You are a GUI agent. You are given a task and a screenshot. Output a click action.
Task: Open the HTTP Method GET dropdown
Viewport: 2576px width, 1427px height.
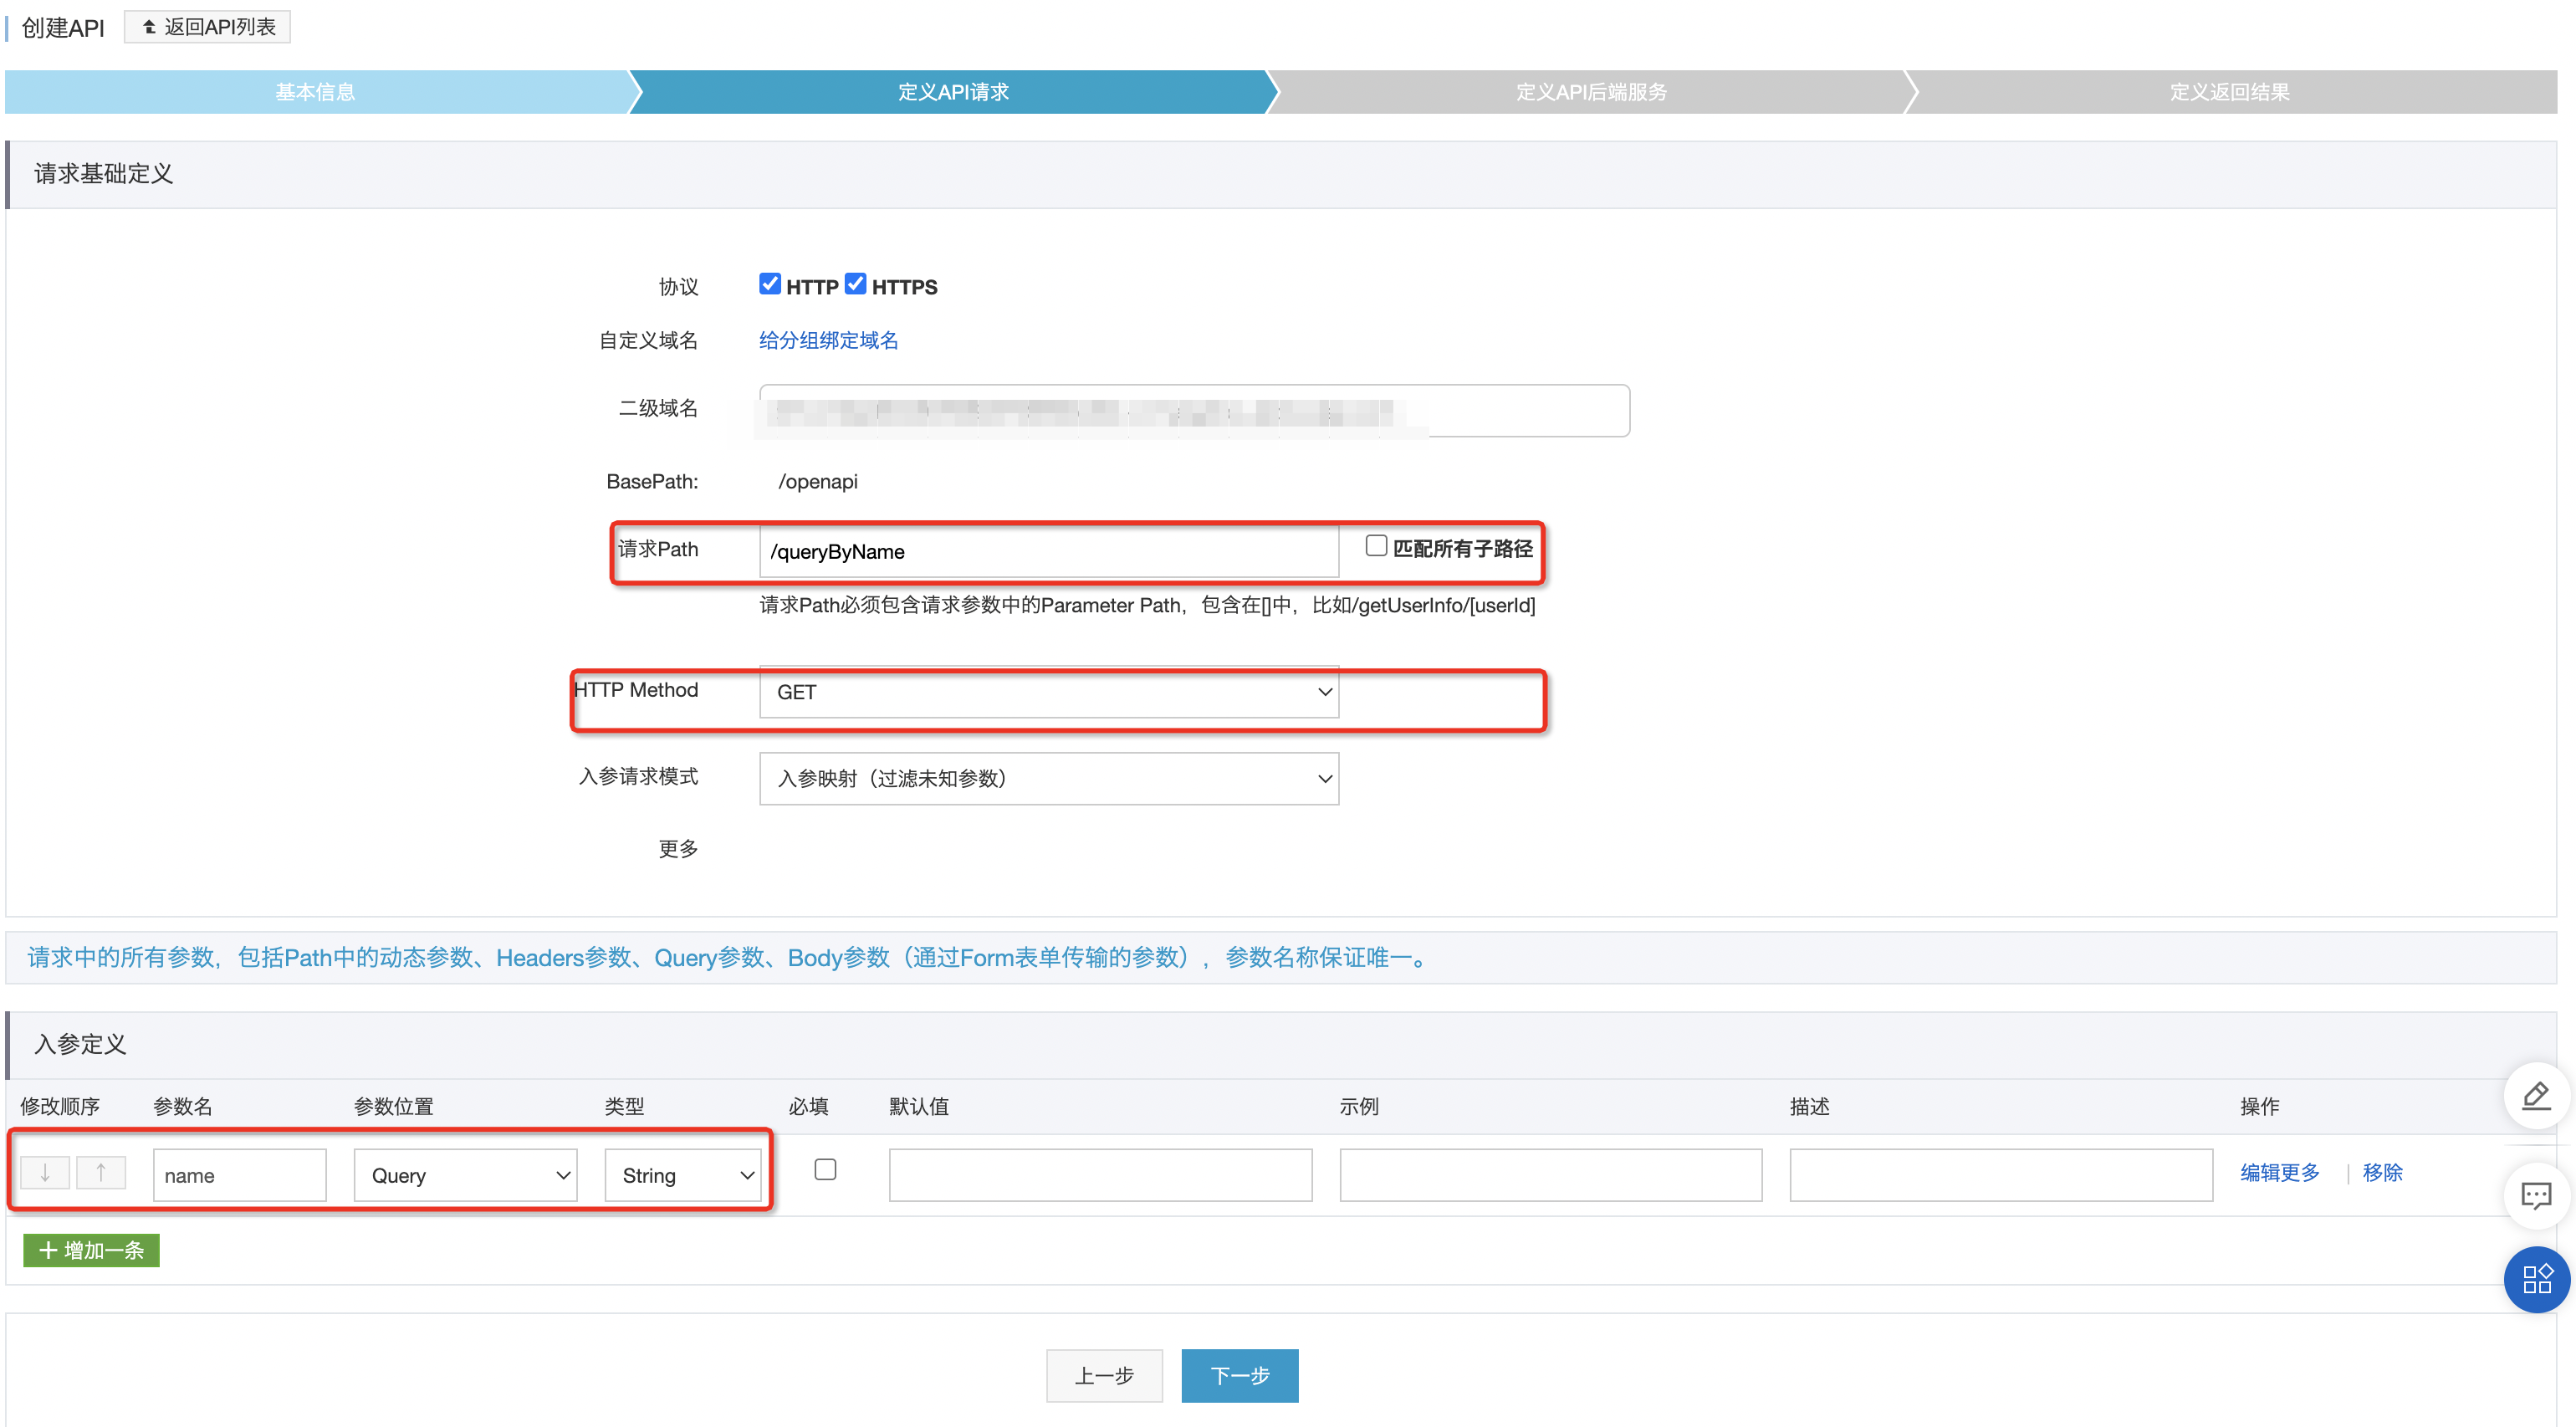pos(1048,692)
